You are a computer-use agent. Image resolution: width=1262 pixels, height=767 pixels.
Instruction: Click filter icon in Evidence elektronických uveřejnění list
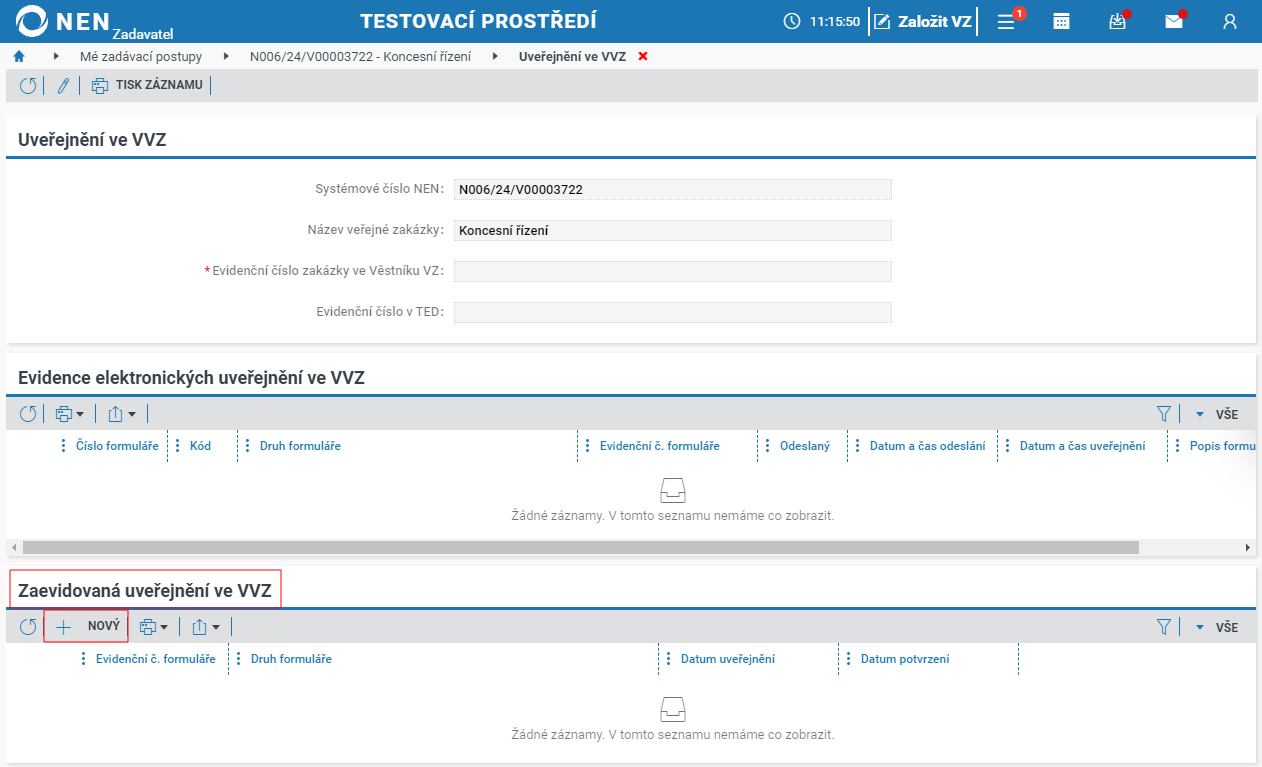1163,414
